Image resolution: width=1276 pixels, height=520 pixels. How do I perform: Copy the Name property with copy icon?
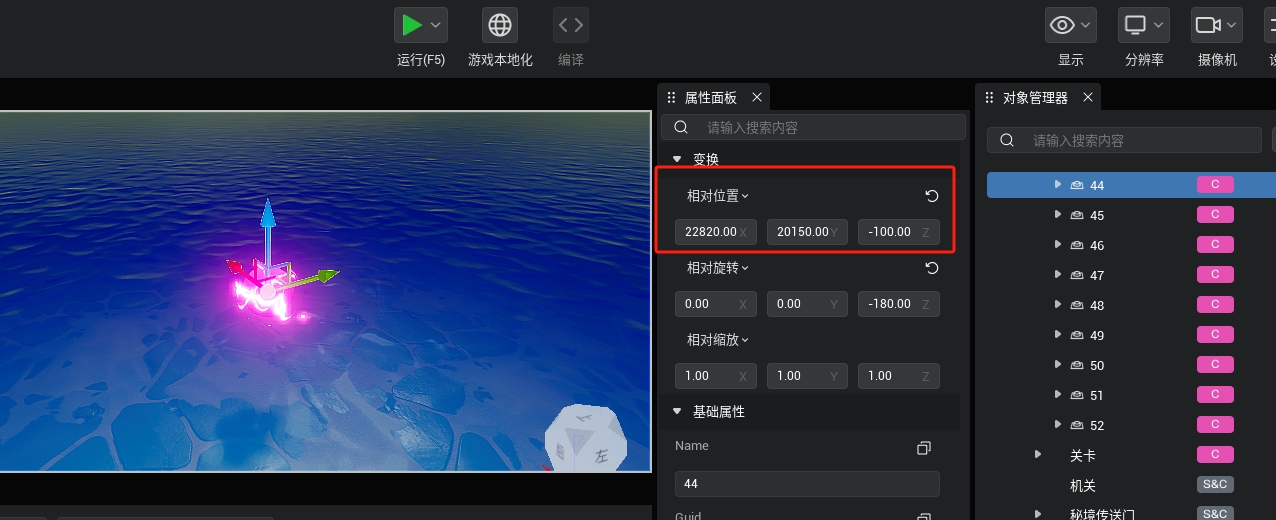pos(924,448)
